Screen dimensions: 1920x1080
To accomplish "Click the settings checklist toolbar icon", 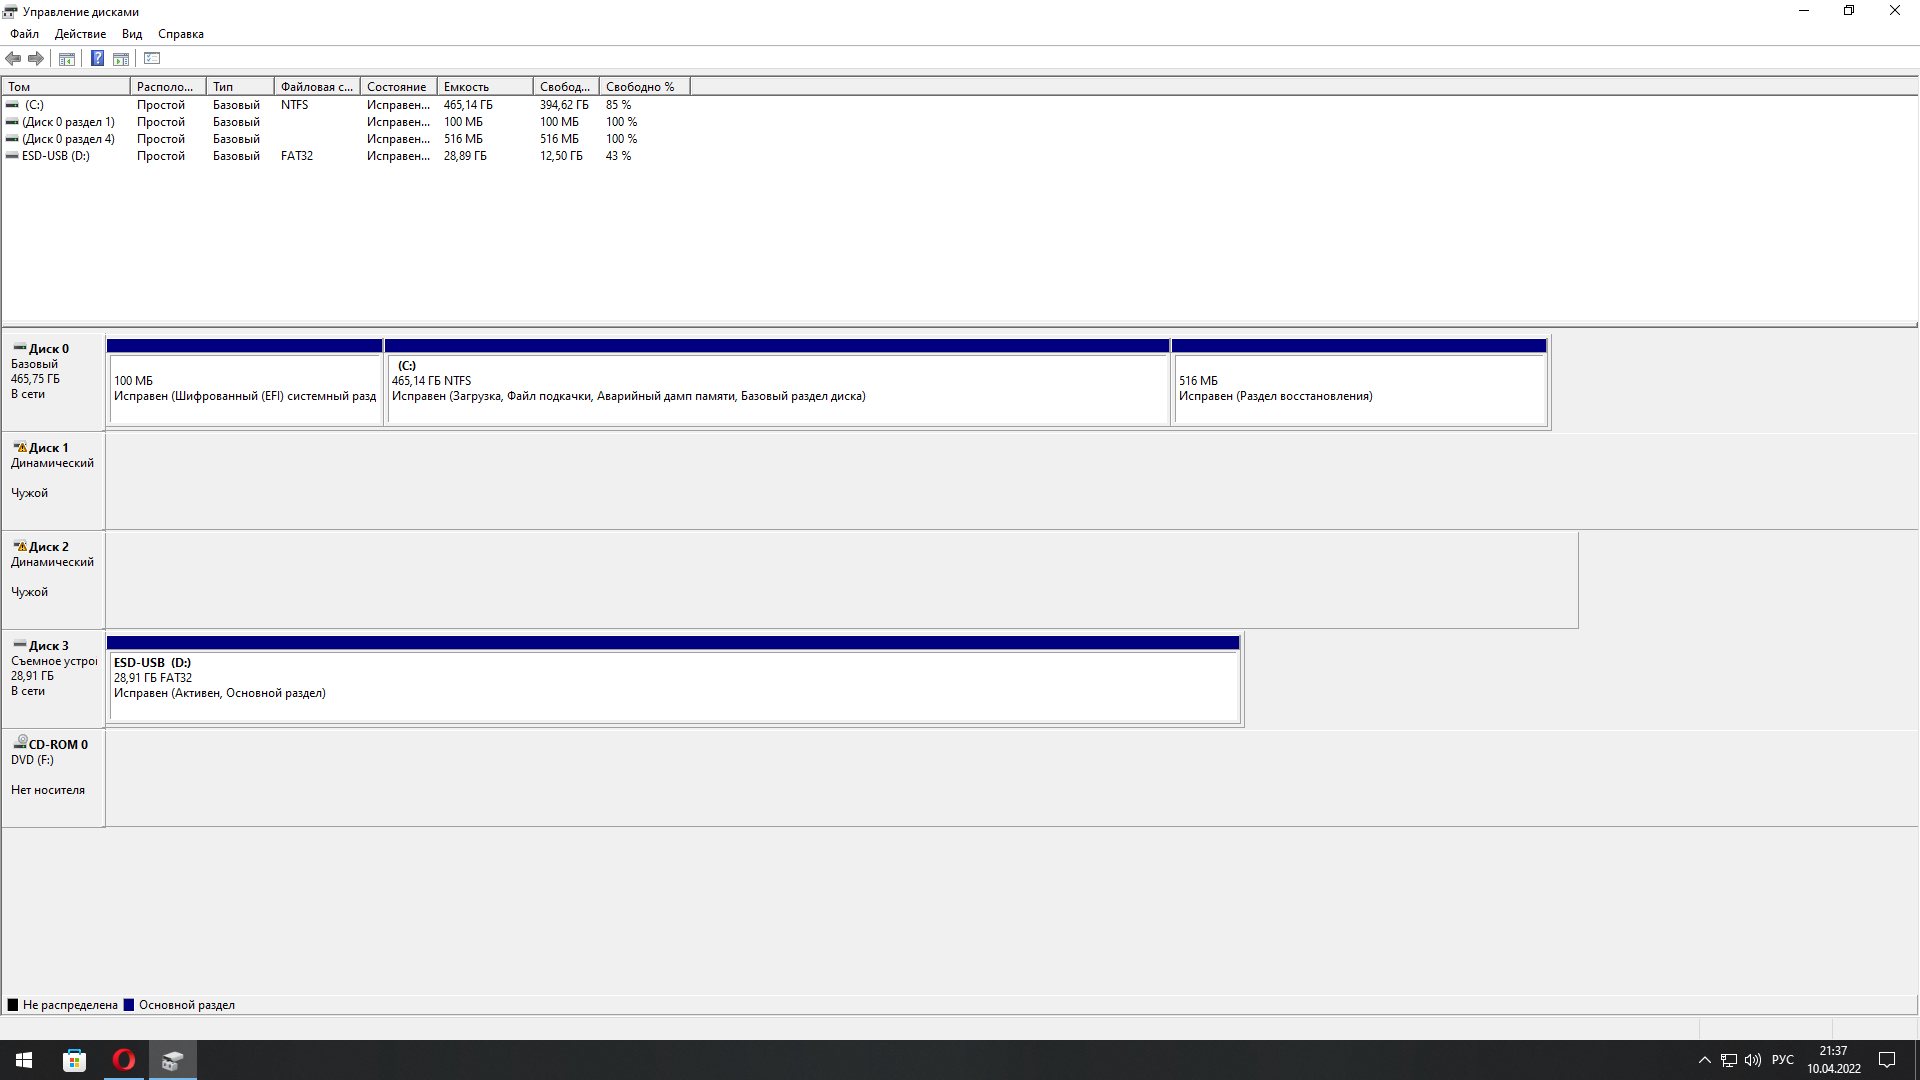I will [x=152, y=59].
